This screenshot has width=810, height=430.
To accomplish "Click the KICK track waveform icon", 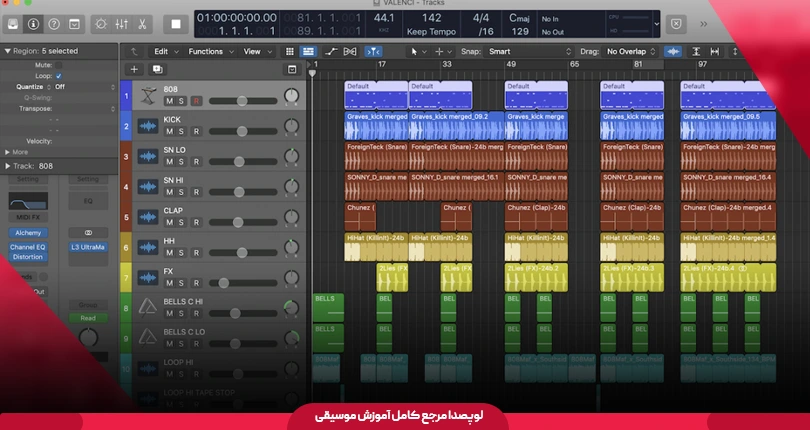I will (x=148, y=126).
